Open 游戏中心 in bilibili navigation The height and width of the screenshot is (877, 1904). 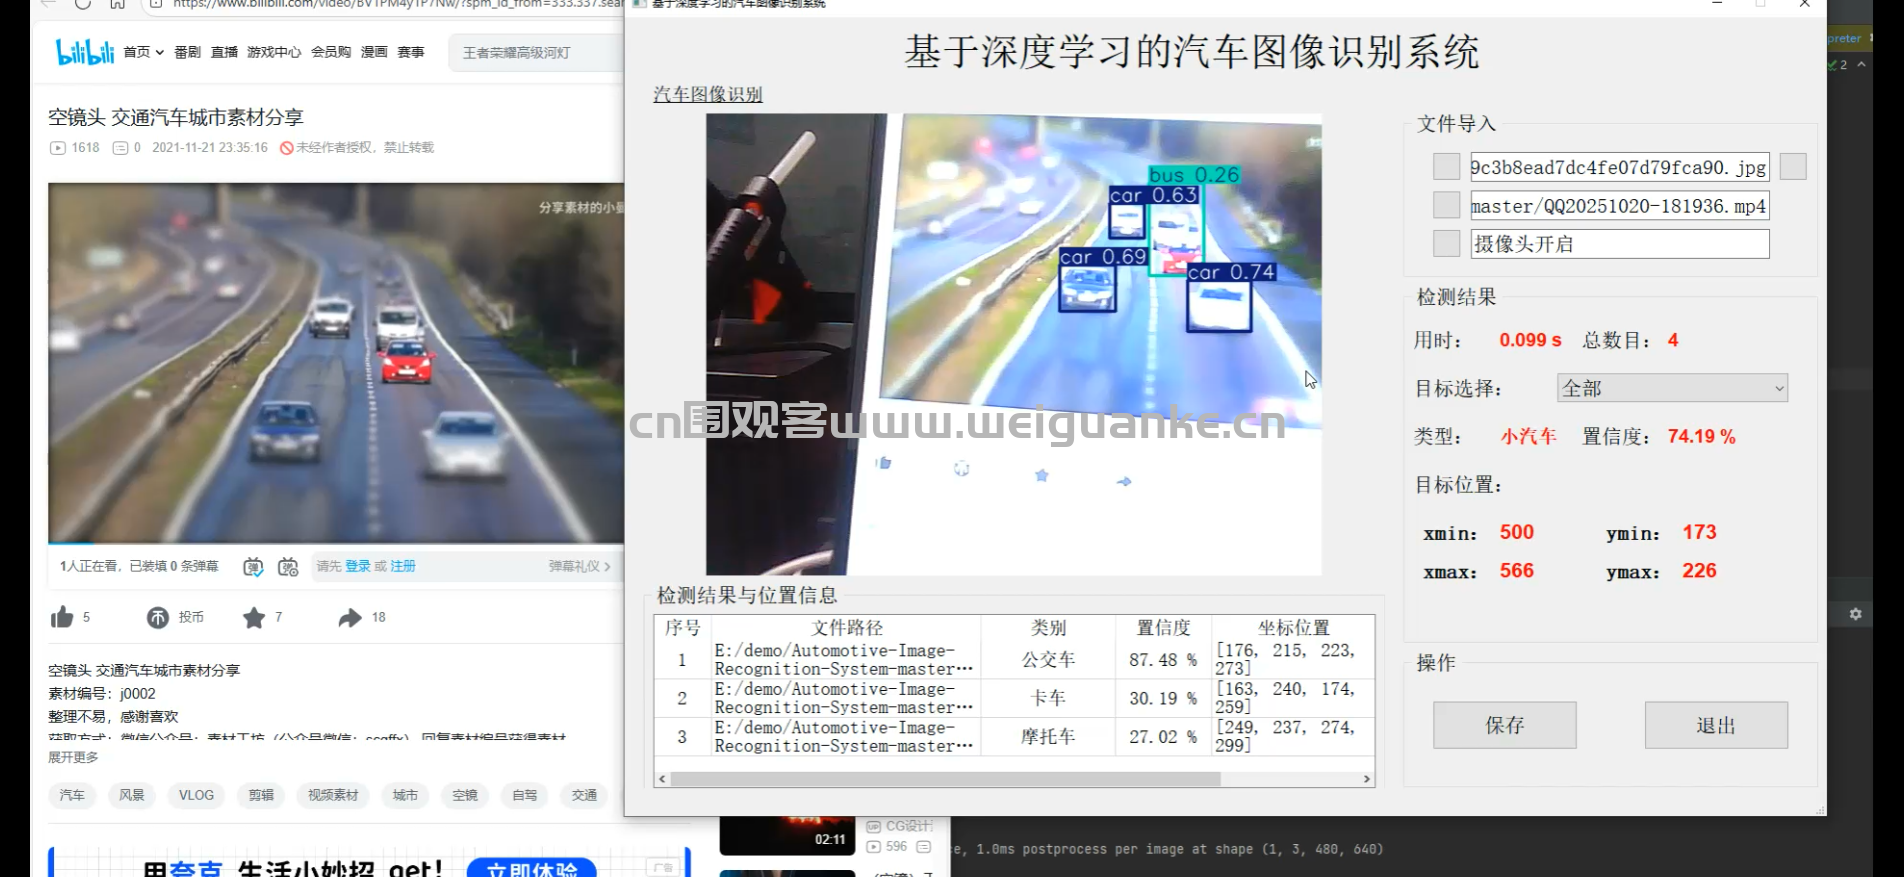coord(273,52)
